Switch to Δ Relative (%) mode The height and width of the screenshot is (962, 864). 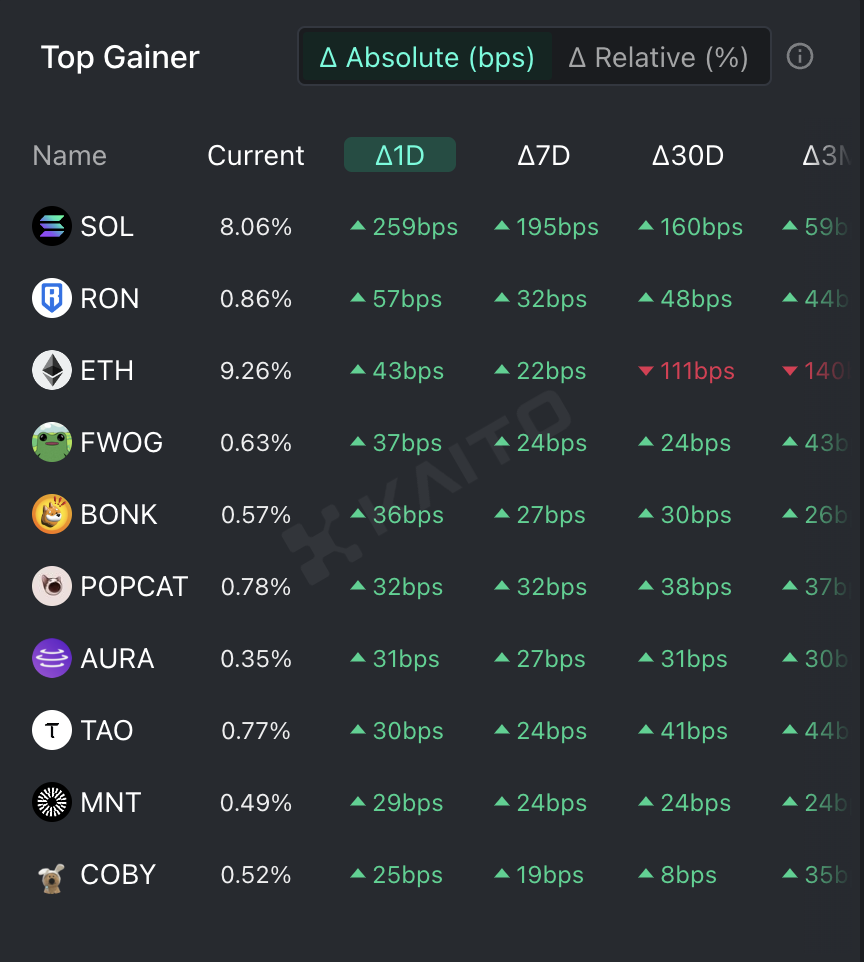click(659, 57)
